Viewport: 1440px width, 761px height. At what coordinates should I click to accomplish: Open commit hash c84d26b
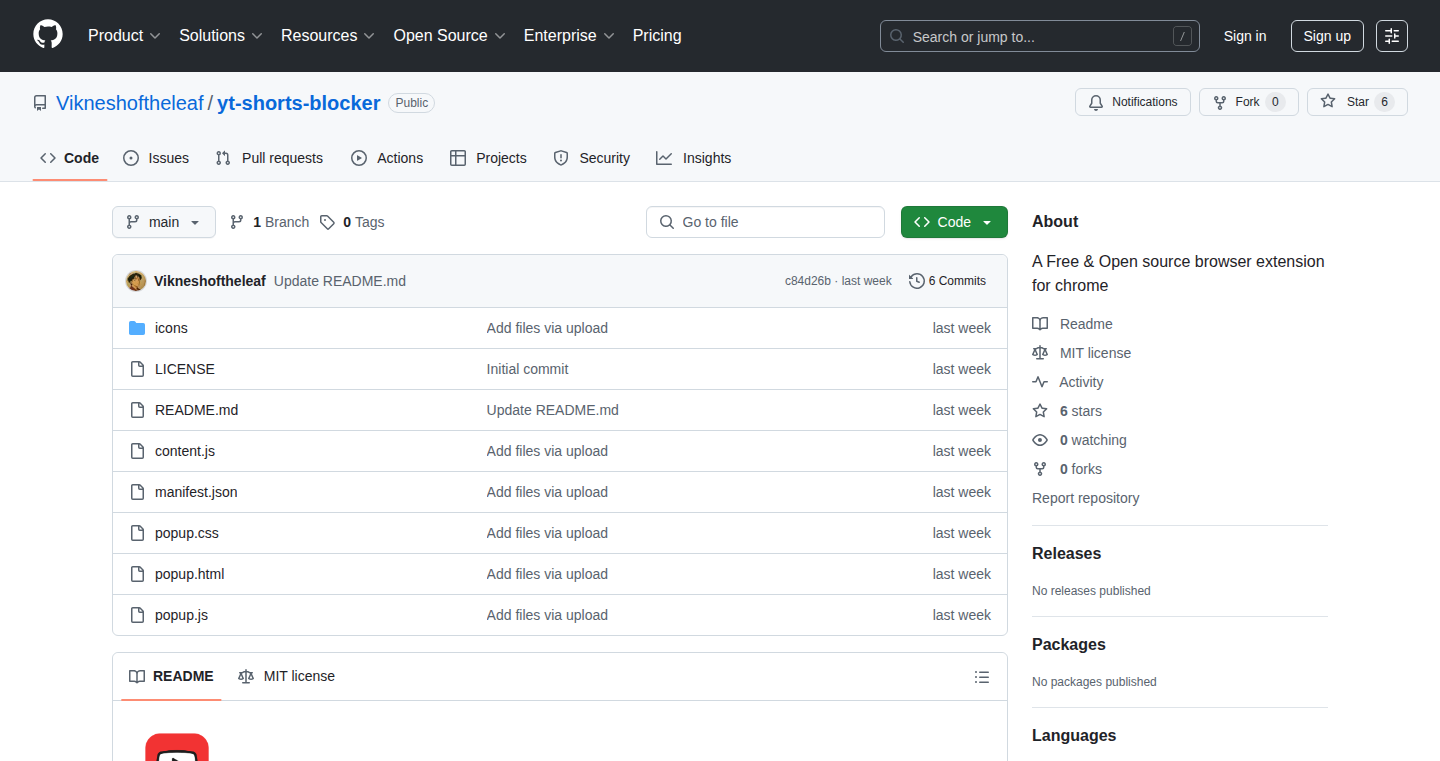tap(808, 281)
